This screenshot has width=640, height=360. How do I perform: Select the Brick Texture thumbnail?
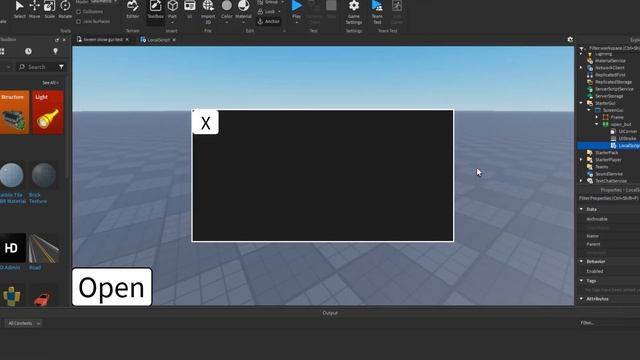click(x=44, y=176)
